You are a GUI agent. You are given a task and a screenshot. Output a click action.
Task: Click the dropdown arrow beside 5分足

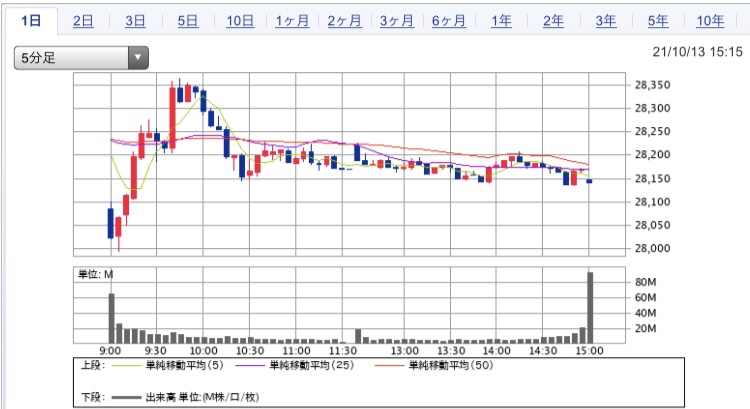138,58
